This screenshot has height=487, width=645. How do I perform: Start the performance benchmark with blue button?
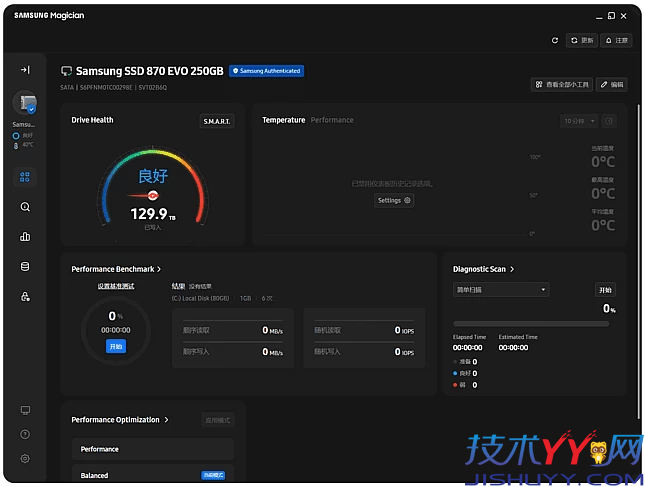[116, 346]
